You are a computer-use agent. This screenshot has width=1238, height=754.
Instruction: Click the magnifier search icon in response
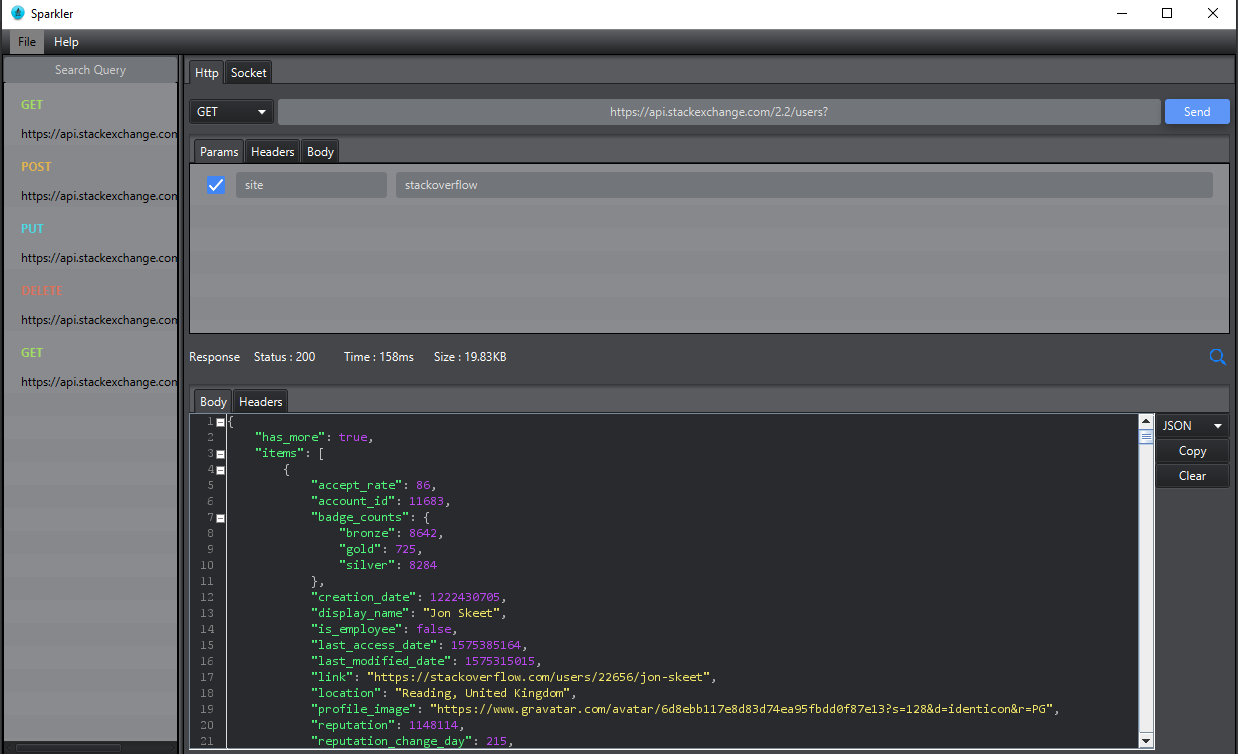coord(1217,357)
